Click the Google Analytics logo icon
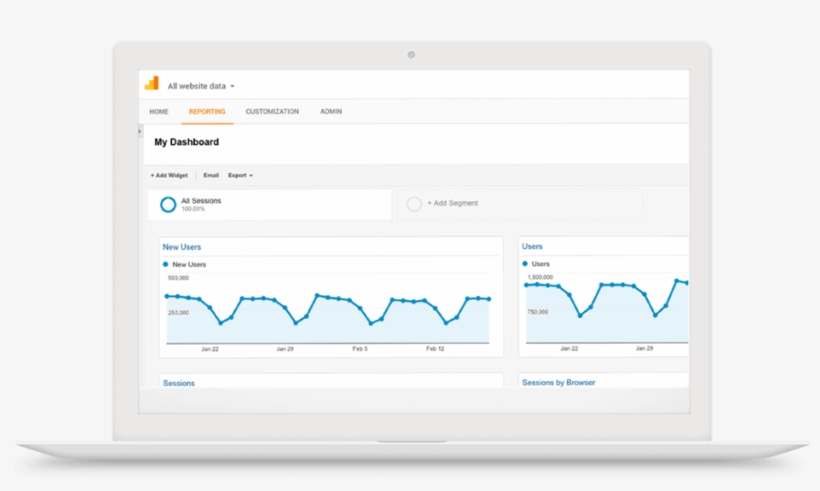 tap(152, 83)
